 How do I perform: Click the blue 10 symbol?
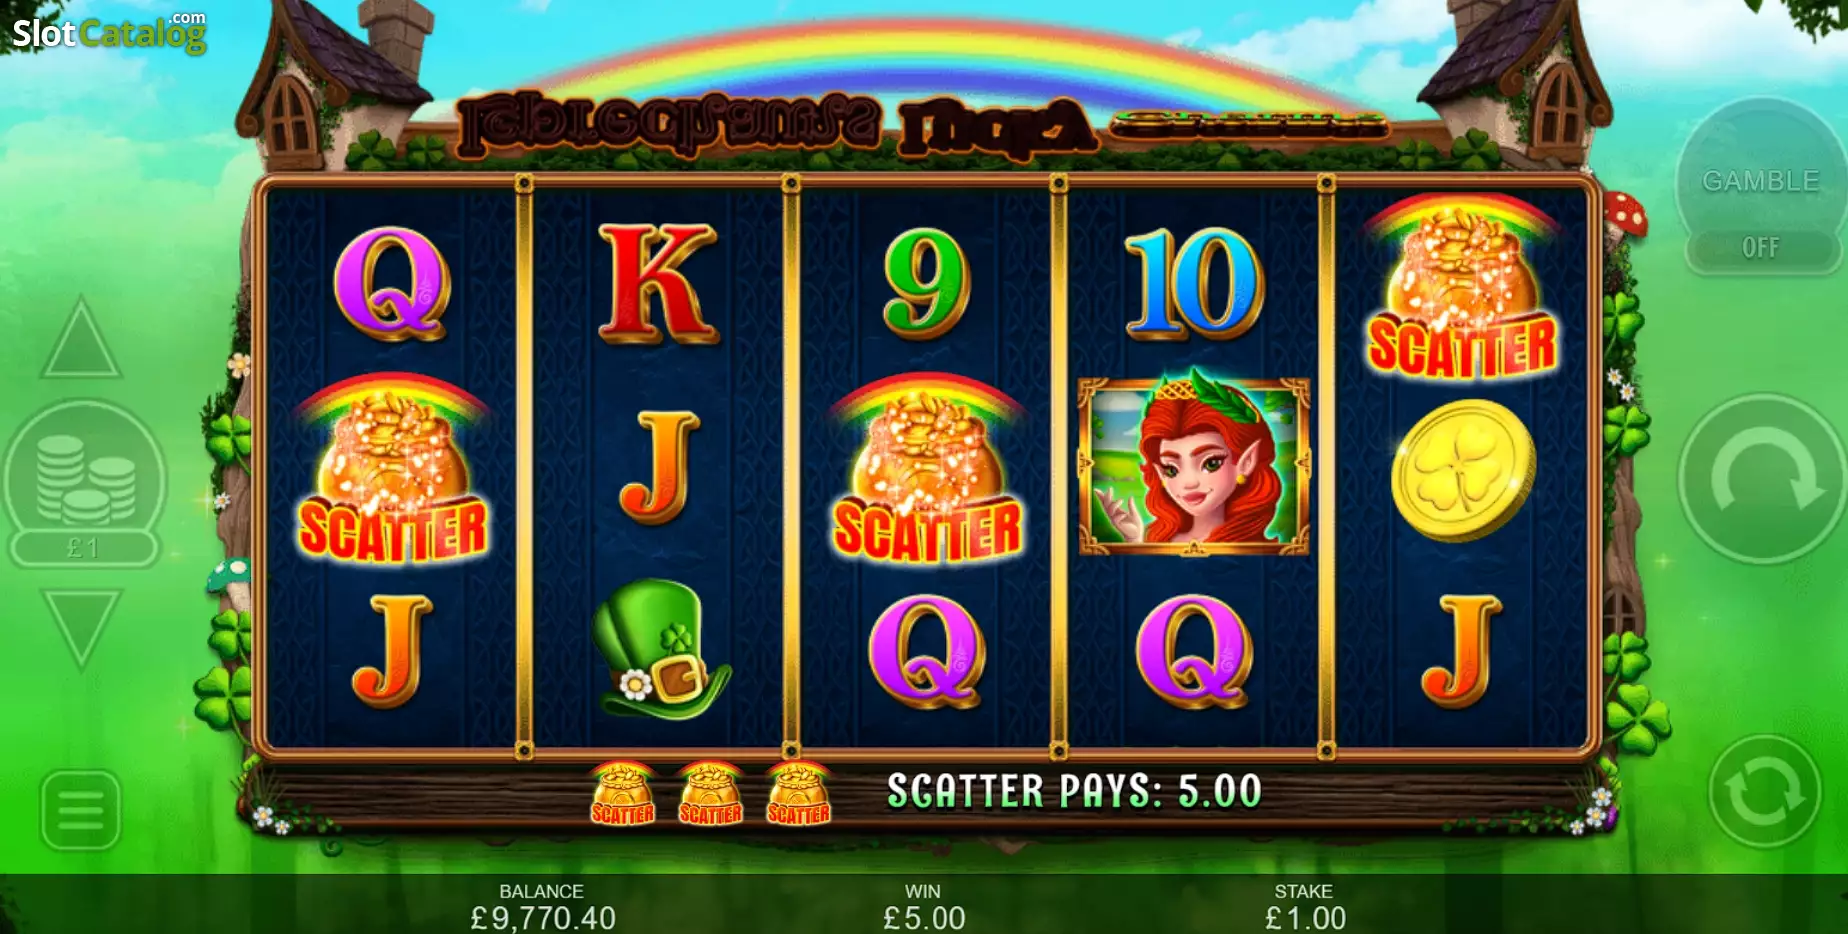point(1194,283)
